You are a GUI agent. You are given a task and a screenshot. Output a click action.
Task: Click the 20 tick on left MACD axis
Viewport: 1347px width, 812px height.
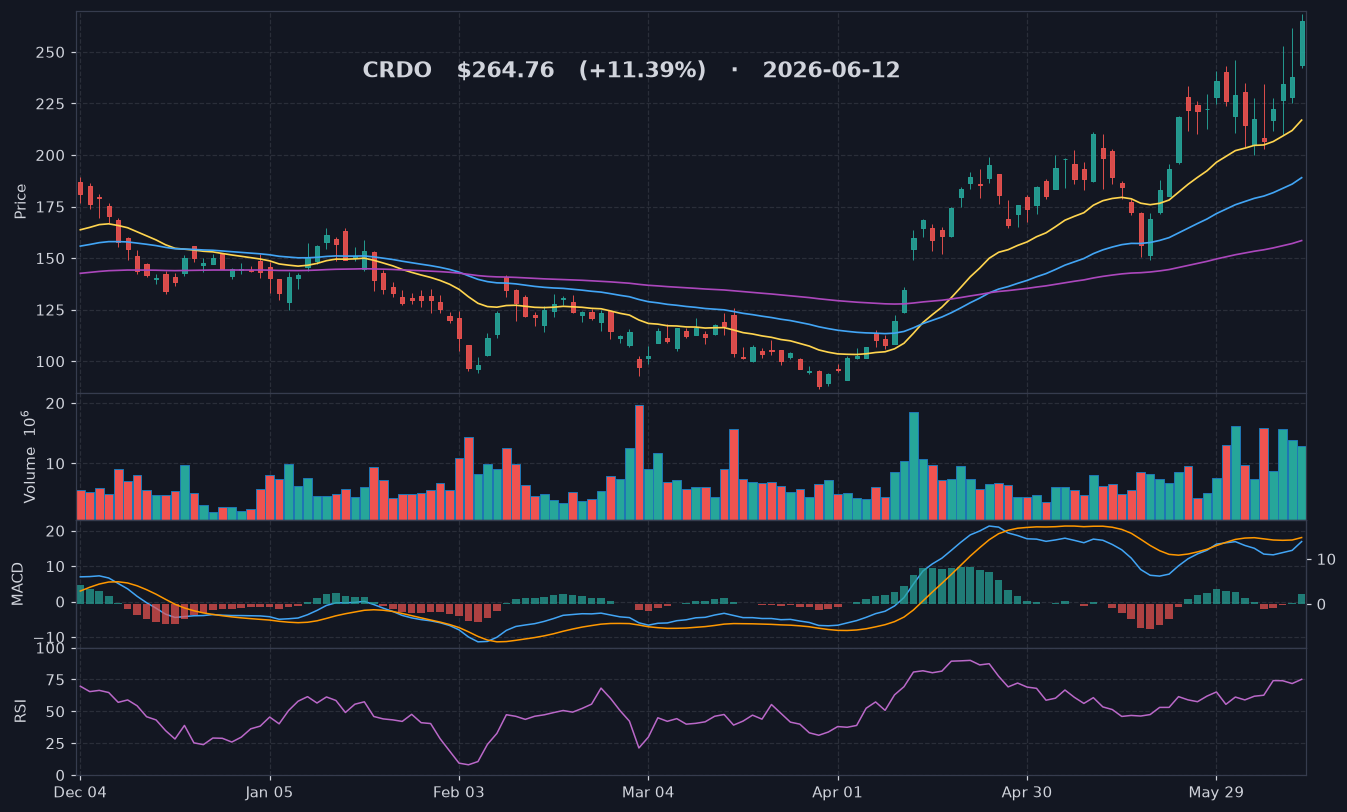coord(57,530)
